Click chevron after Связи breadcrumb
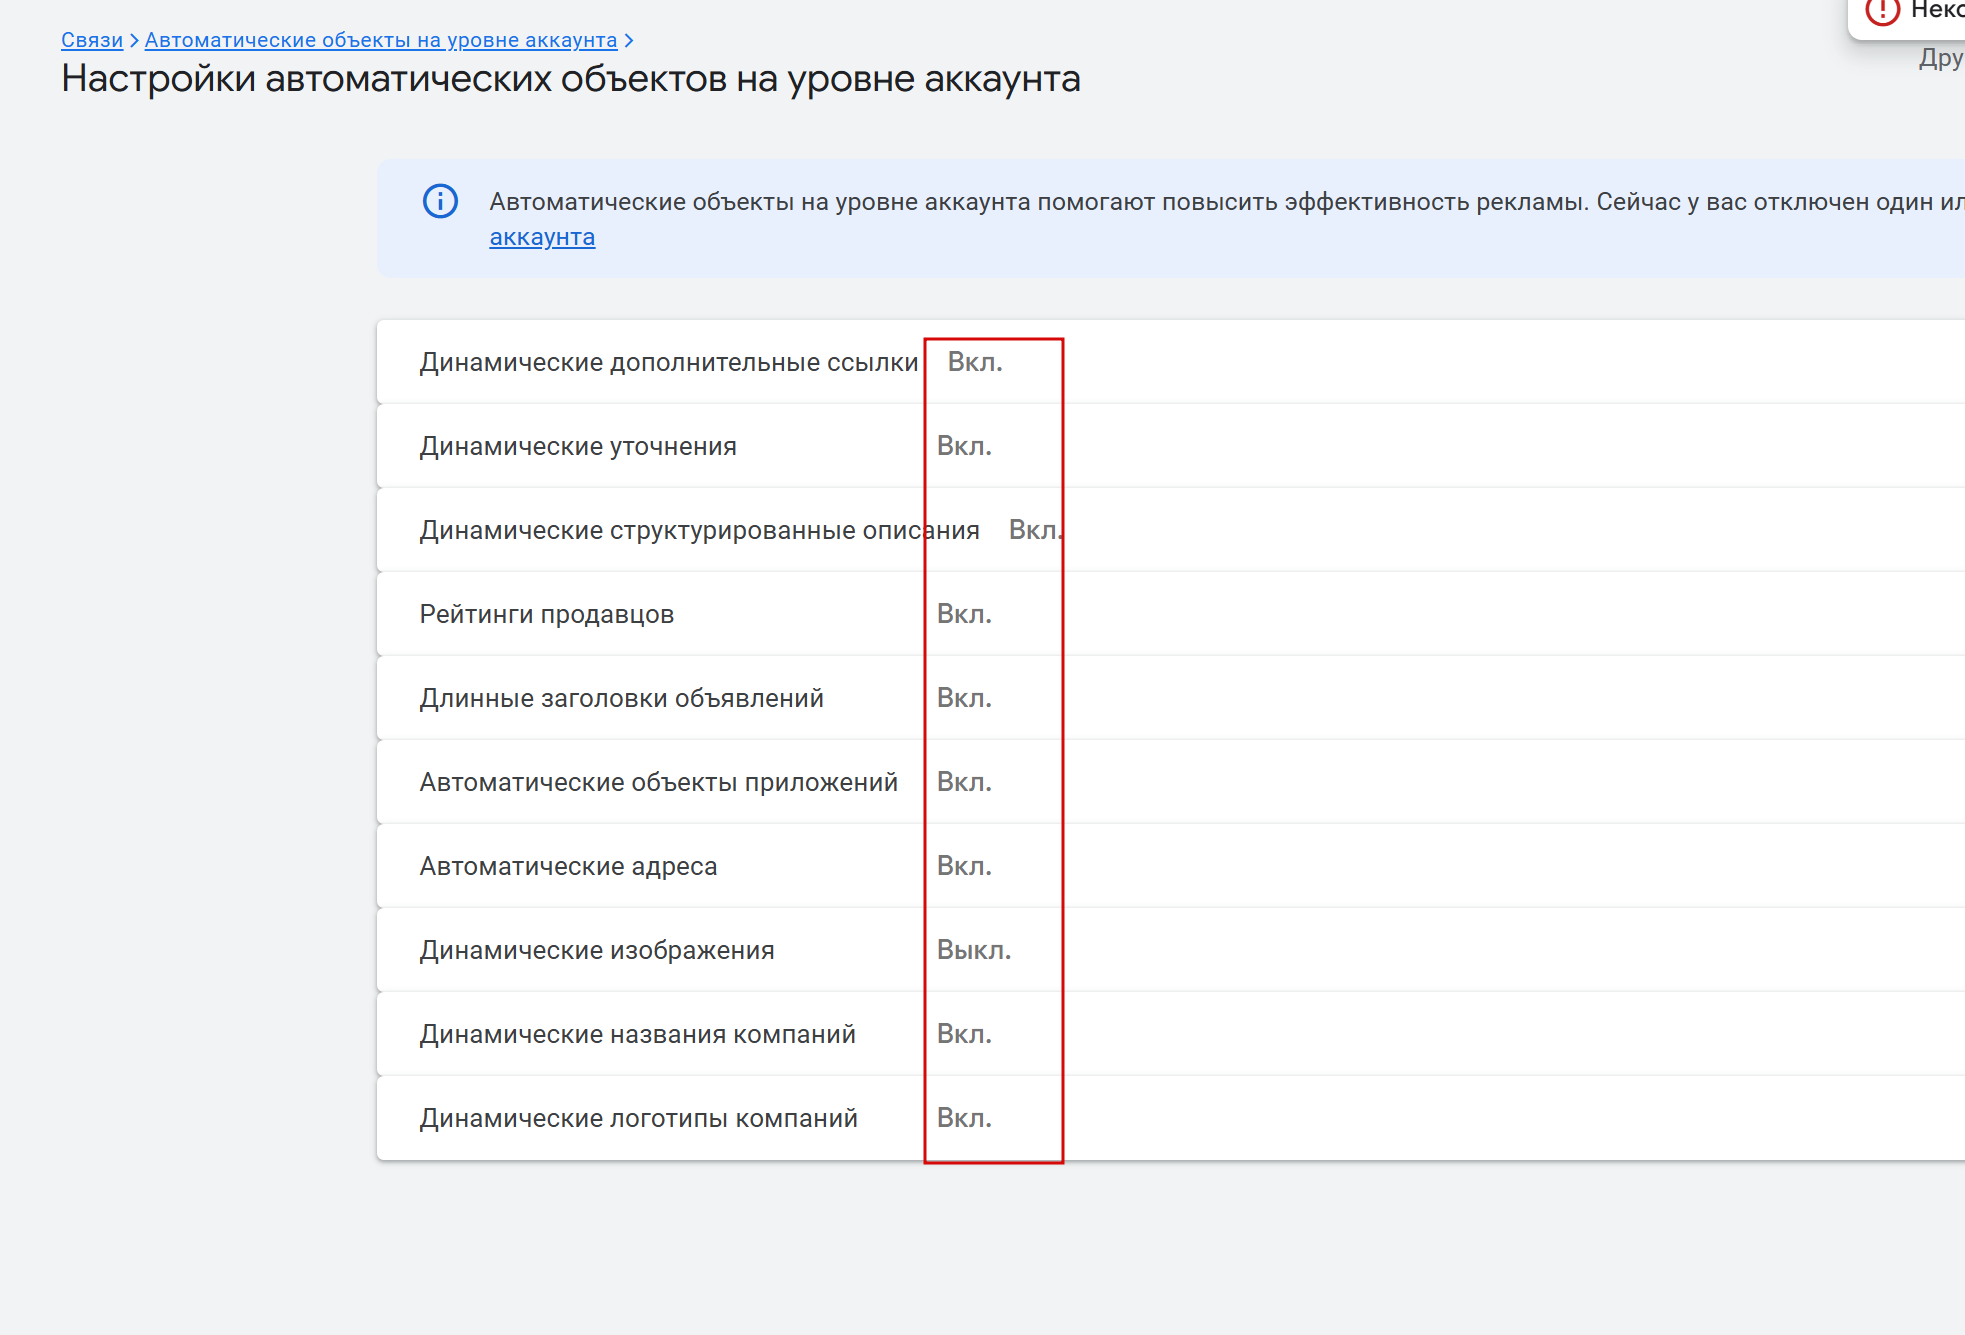Screen dimensions: 1965x1335 [x=134, y=41]
